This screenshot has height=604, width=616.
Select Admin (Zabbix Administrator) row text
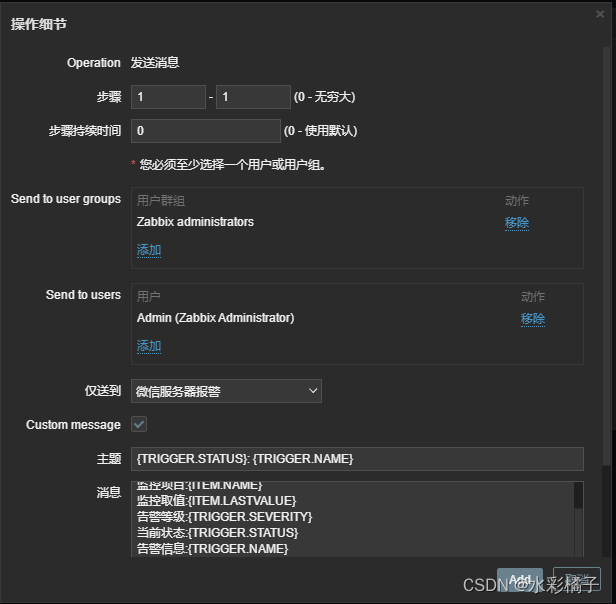[x=215, y=318]
